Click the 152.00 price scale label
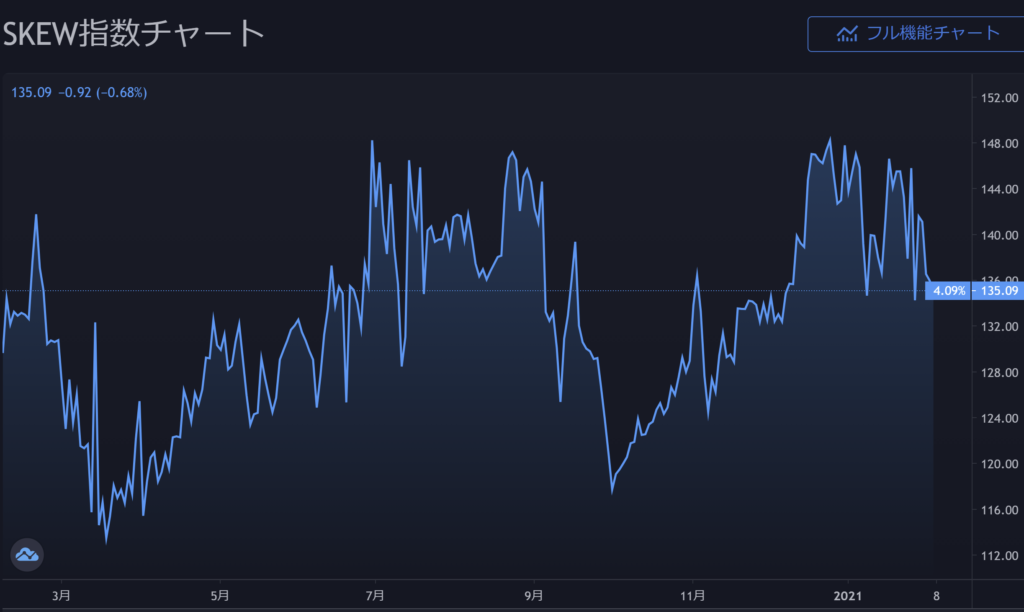Image resolution: width=1024 pixels, height=612 pixels. coord(1000,98)
